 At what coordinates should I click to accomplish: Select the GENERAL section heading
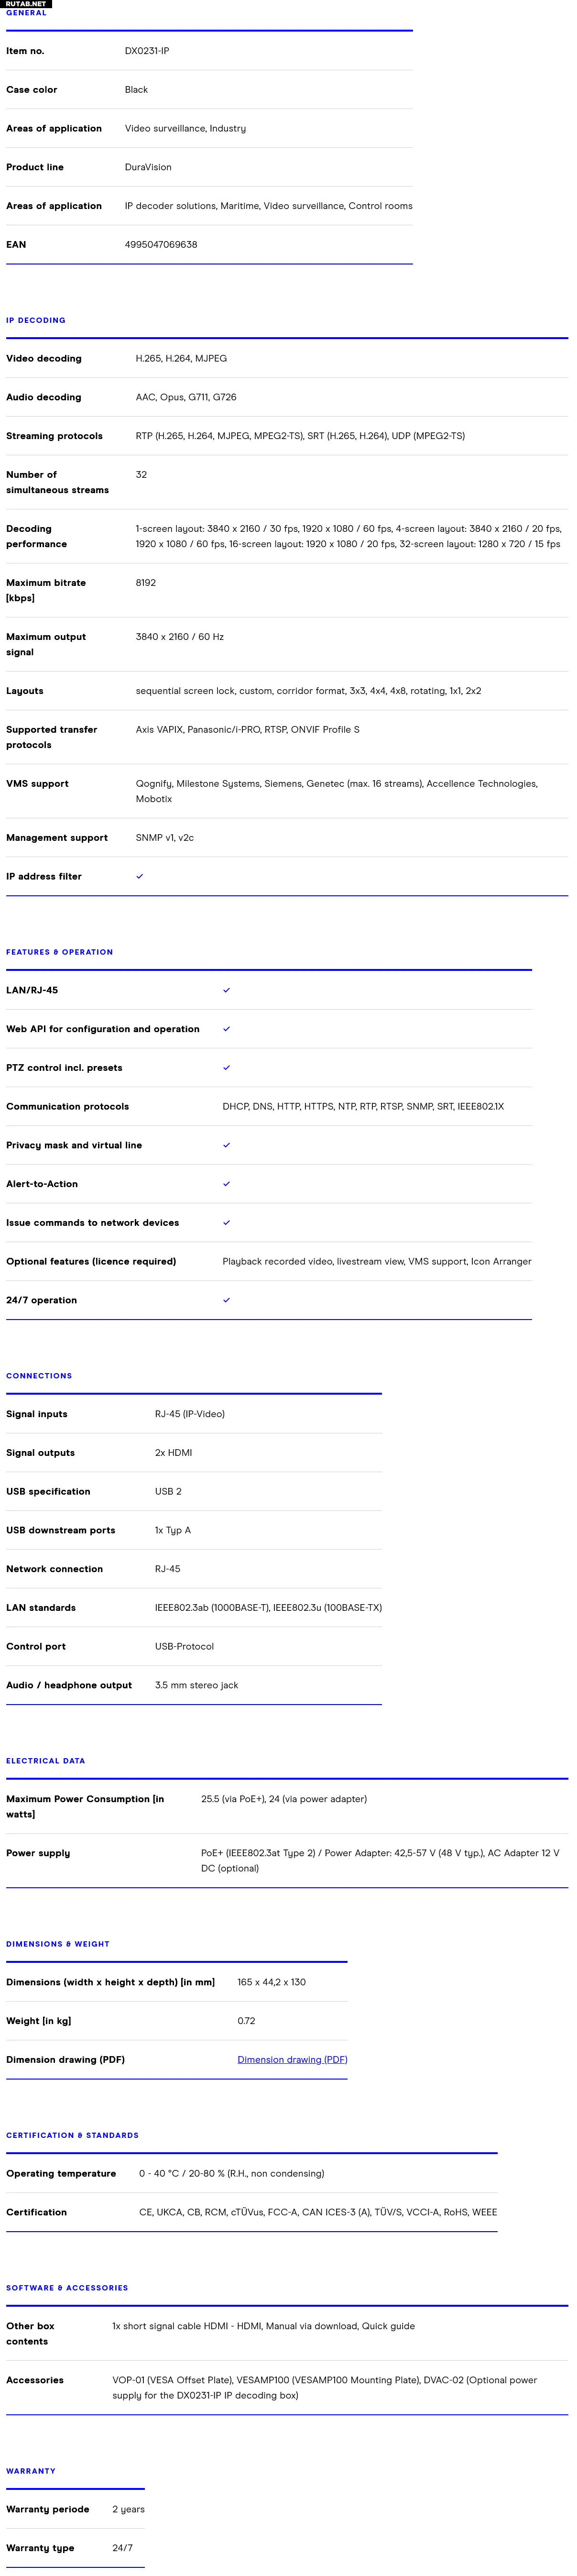(27, 14)
